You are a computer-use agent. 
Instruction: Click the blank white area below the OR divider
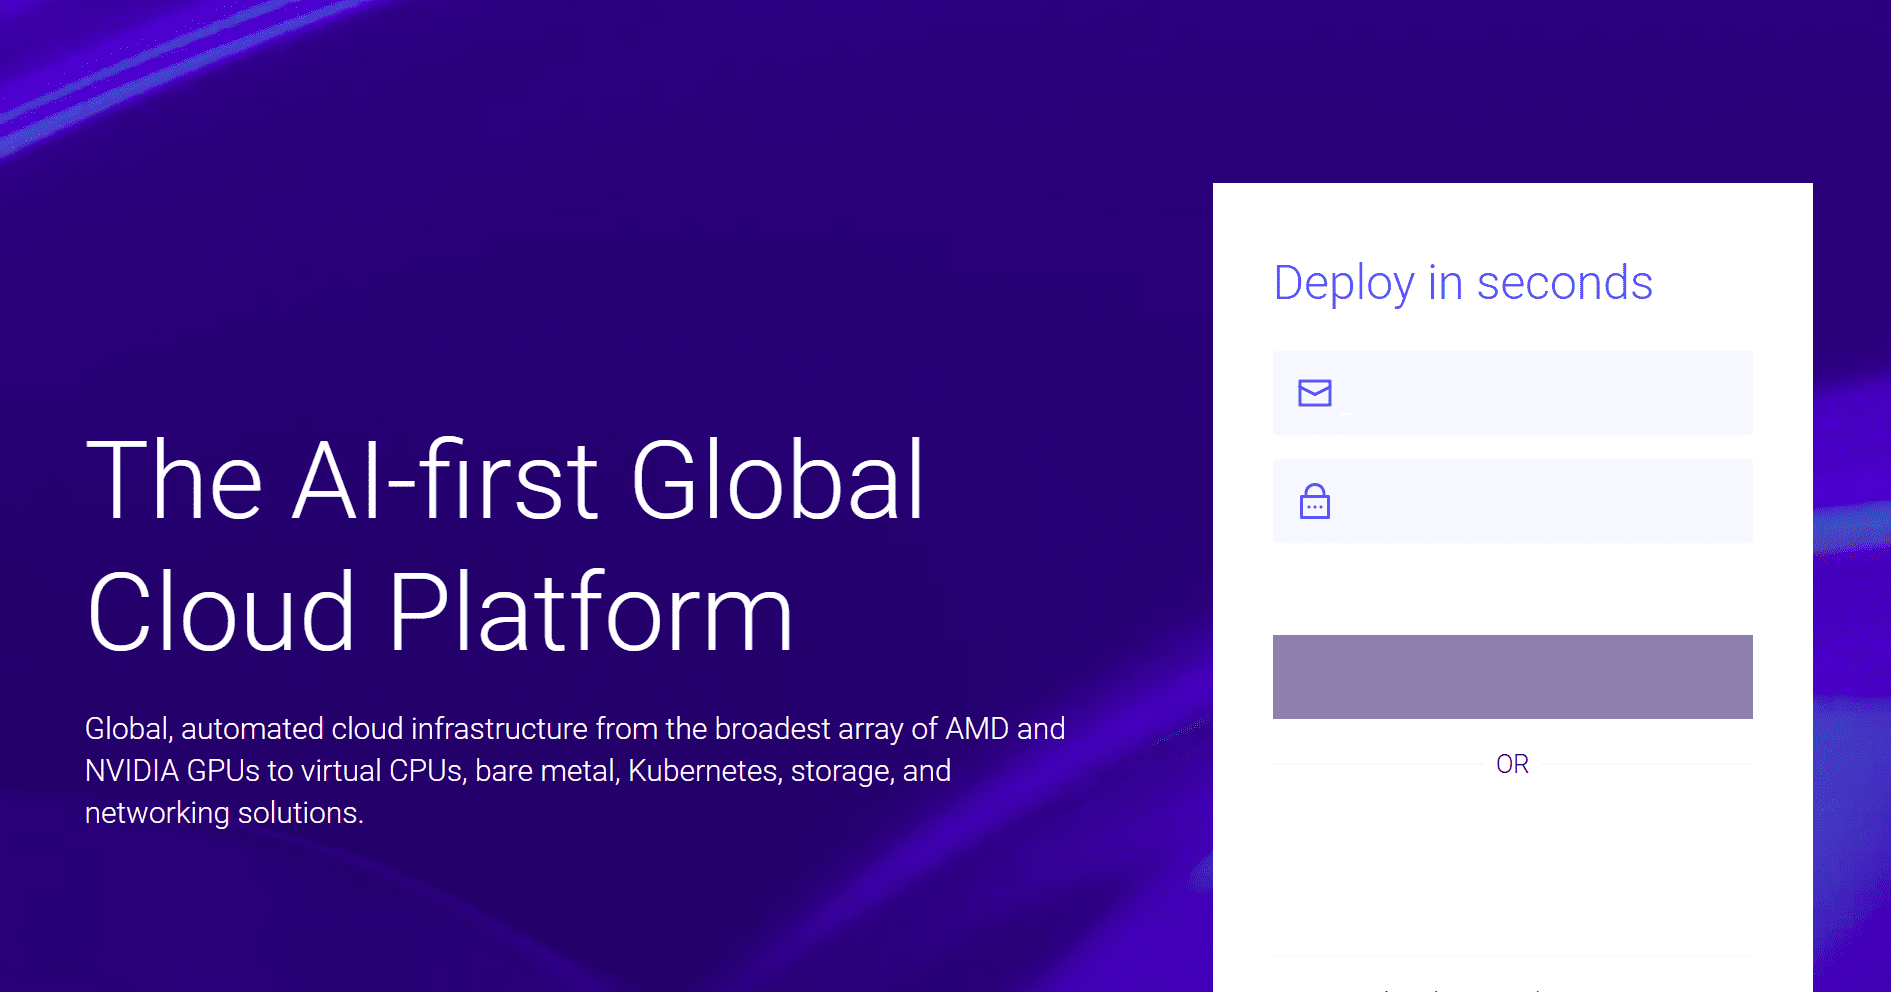[1512, 860]
